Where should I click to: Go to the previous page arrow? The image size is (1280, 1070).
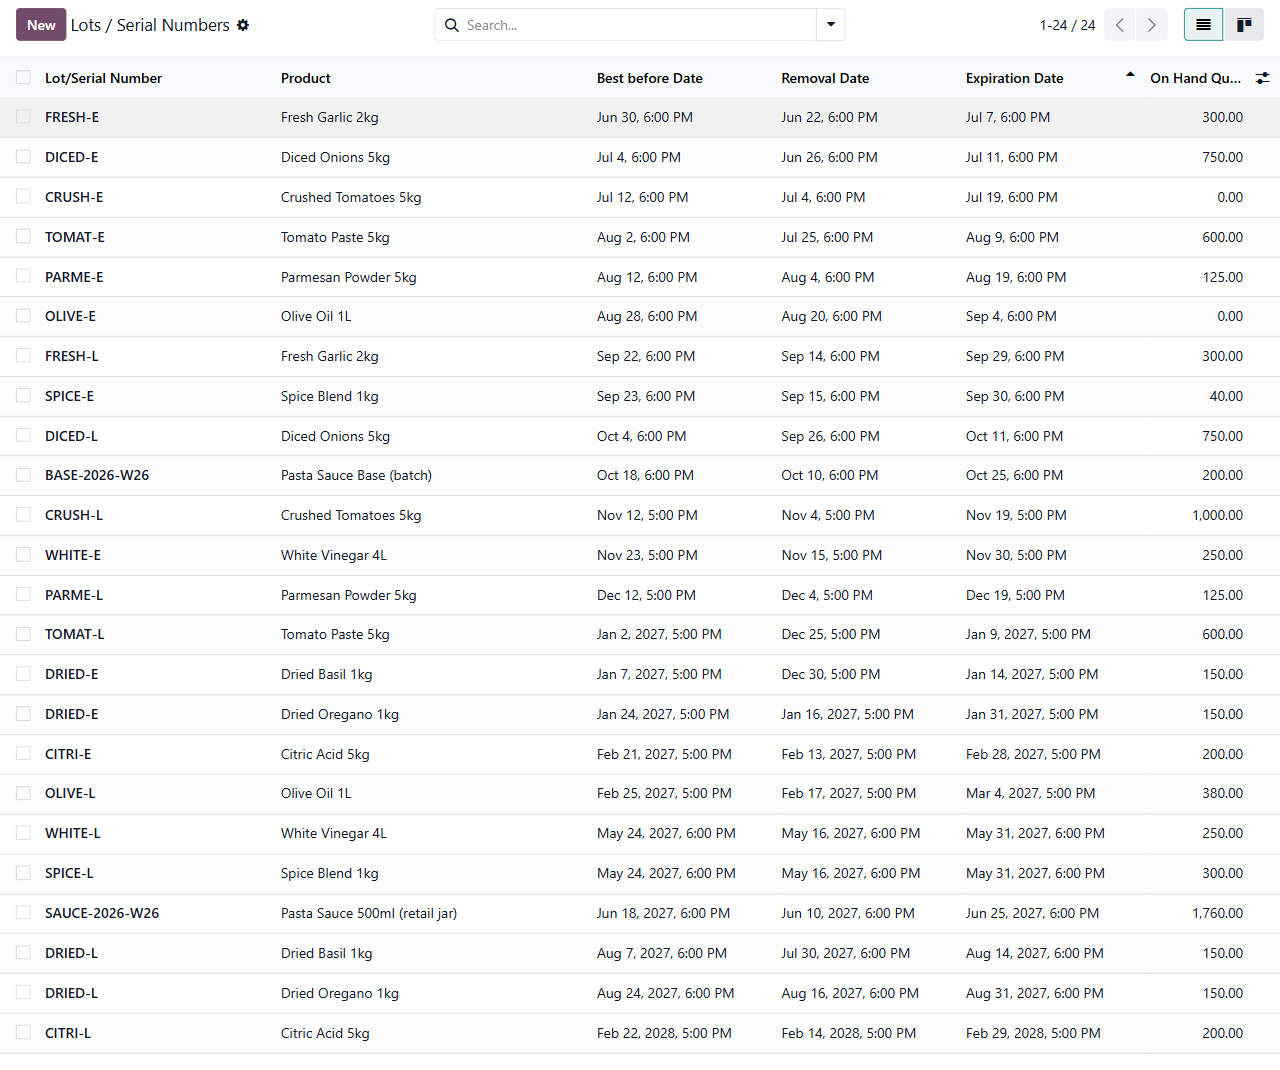1120,25
